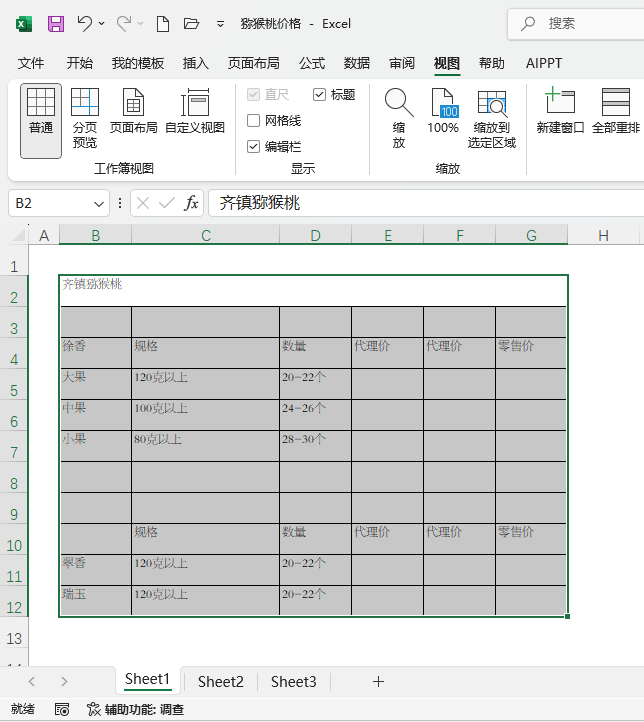The height and width of the screenshot is (722, 644).
Task: Add a new sheet with plus button
Action: 378,681
